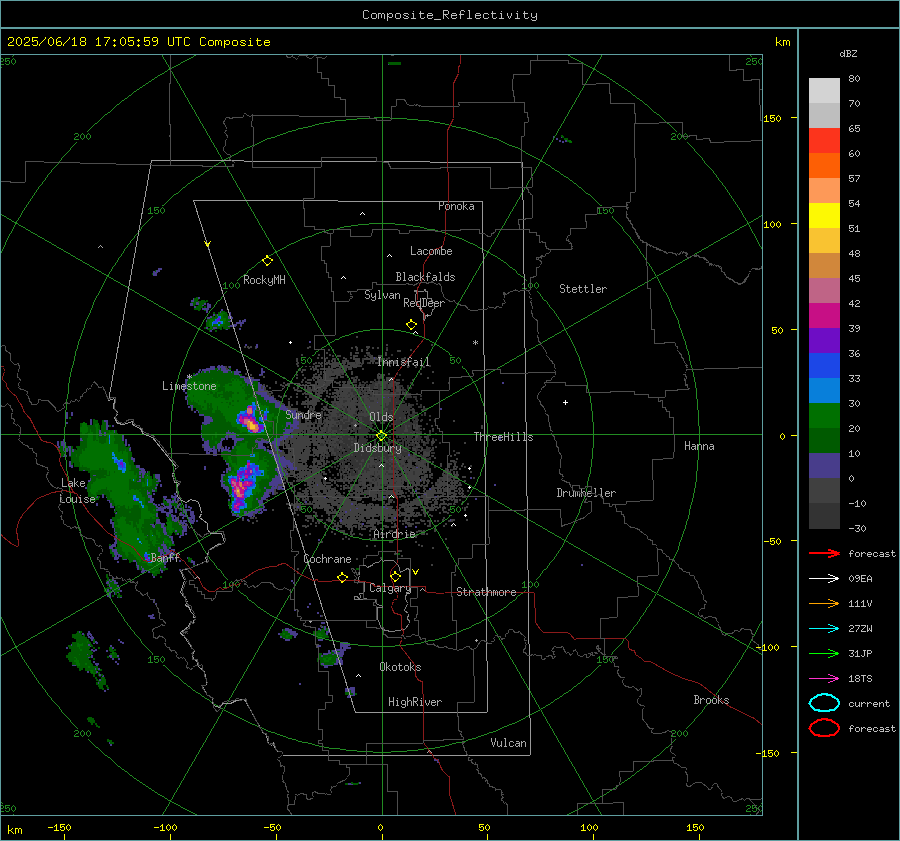
Task: Click the storm cell core southwest of Didsbury
Action: coord(242,485)
